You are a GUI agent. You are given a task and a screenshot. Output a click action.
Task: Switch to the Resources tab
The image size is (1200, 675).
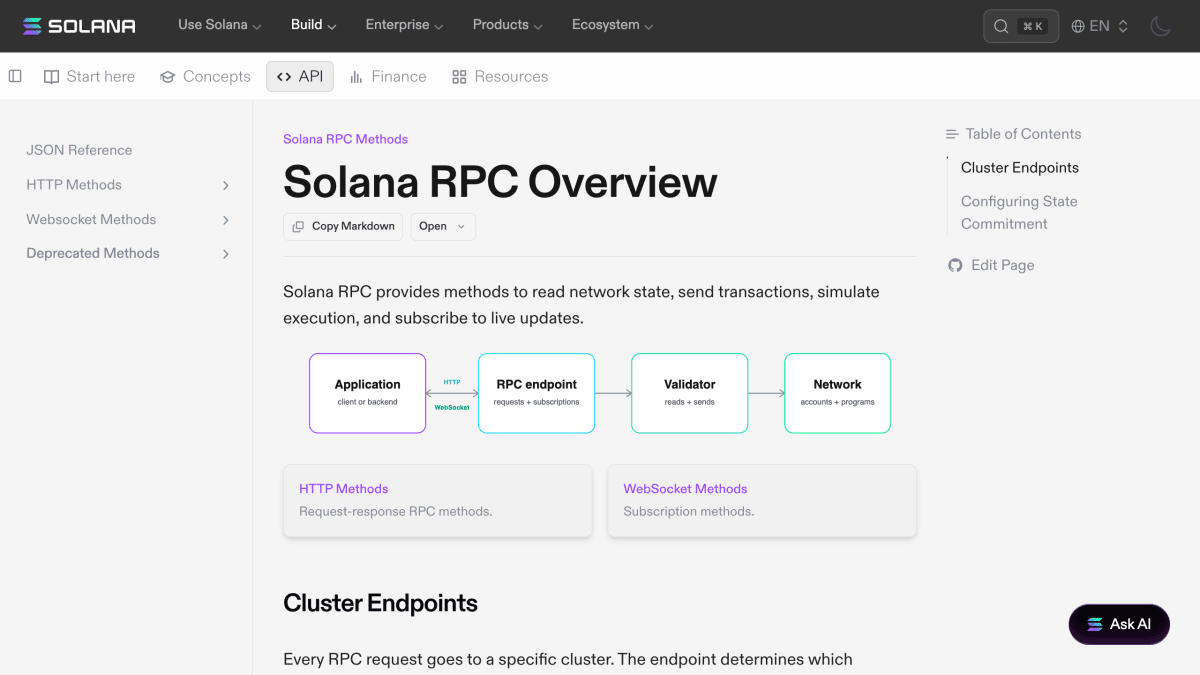pyautogui.click(x=500, y=76)
